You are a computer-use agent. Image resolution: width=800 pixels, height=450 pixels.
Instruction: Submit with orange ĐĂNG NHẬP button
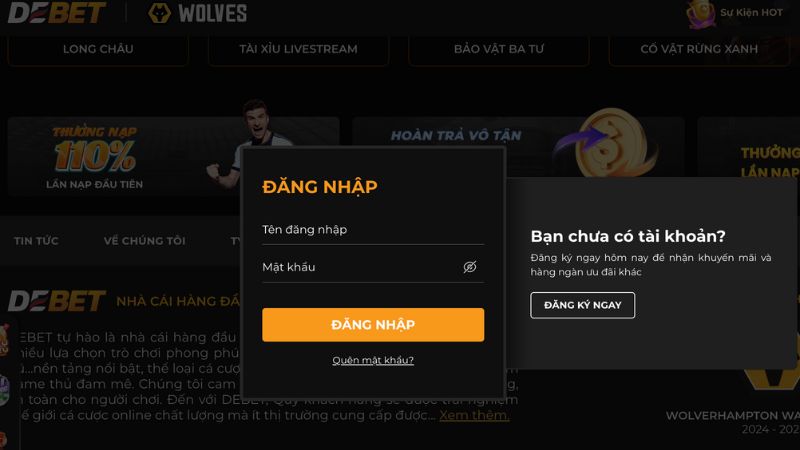(x=373, y=324)
